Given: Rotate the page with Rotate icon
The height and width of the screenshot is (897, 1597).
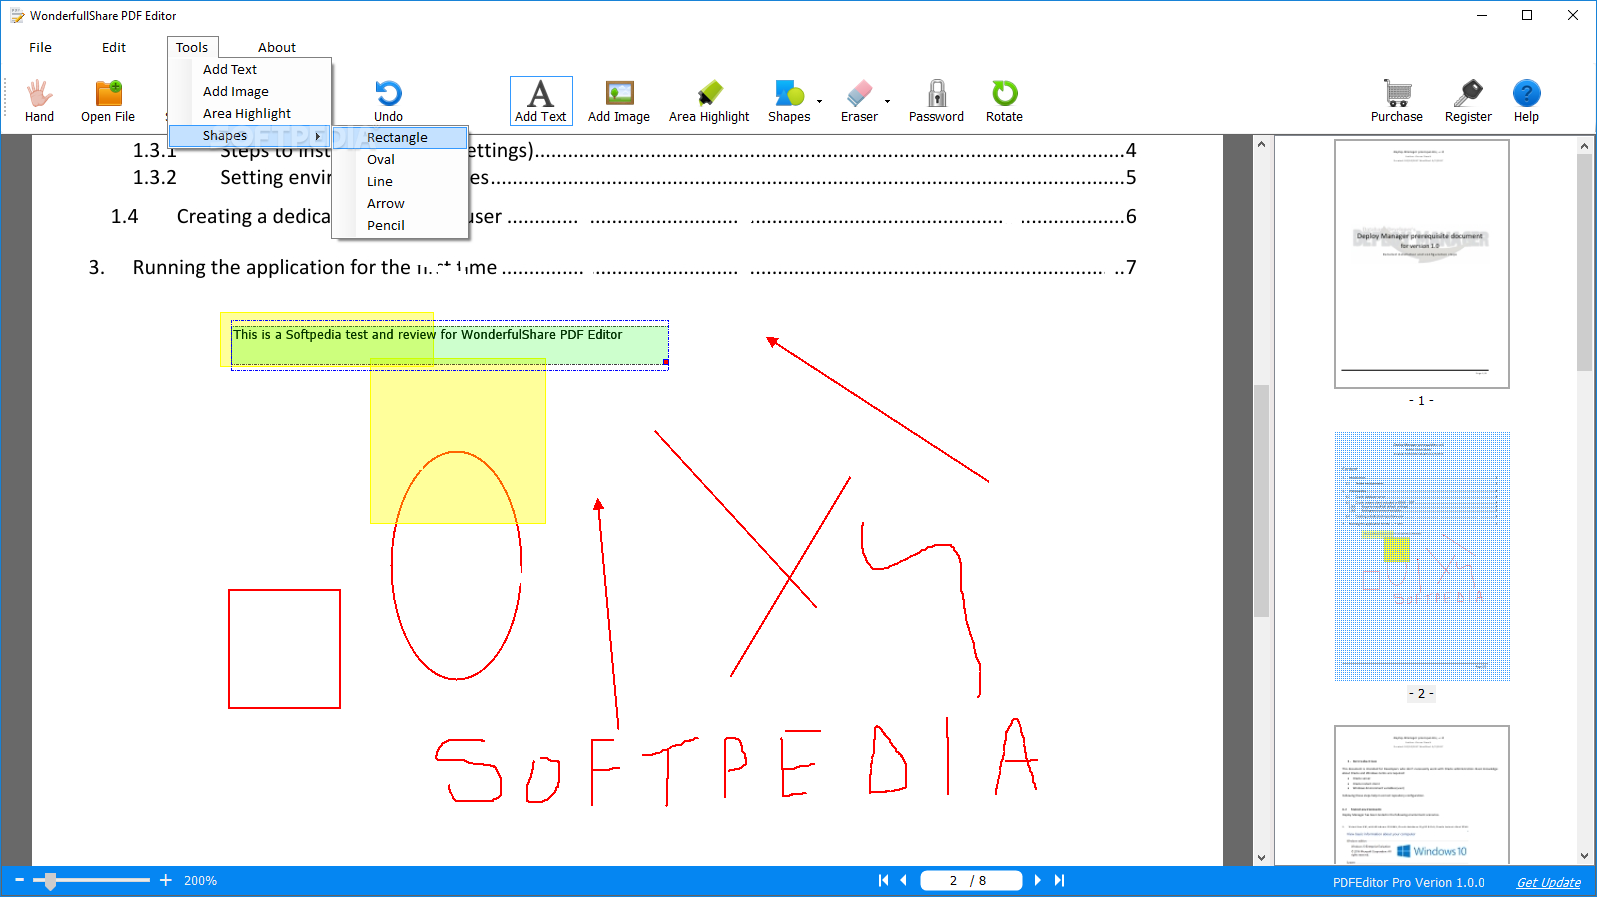Looking at the screenshot, I should click(1004, 101).
